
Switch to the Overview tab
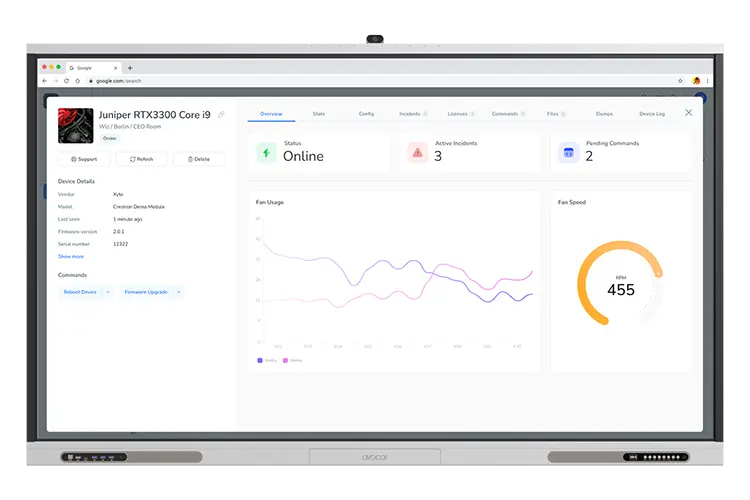tap(271, 114)
